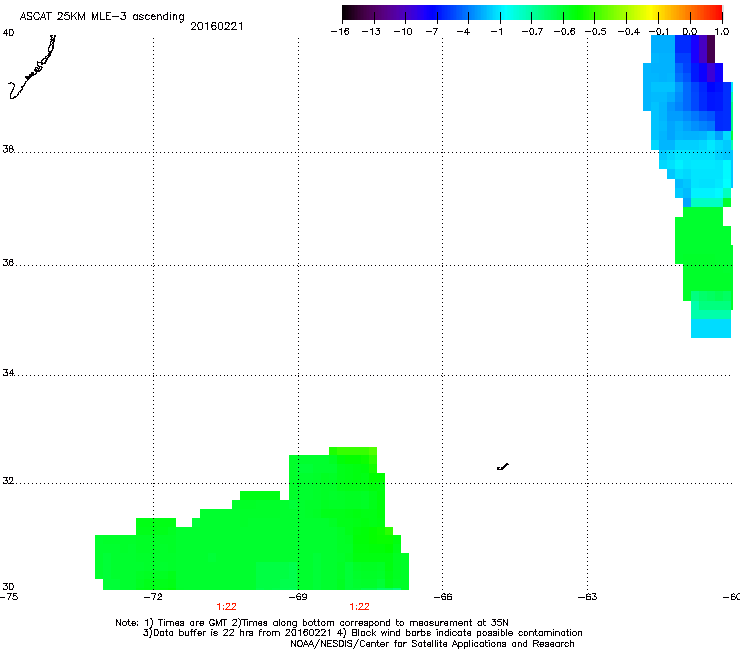
Task: Click the 1.0 color scale label
Action: tap(722, 32)
